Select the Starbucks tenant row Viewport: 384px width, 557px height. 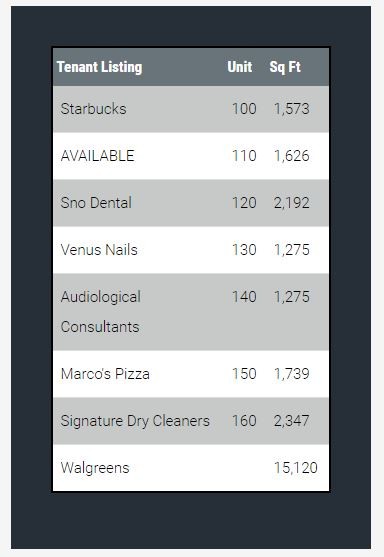191,109
